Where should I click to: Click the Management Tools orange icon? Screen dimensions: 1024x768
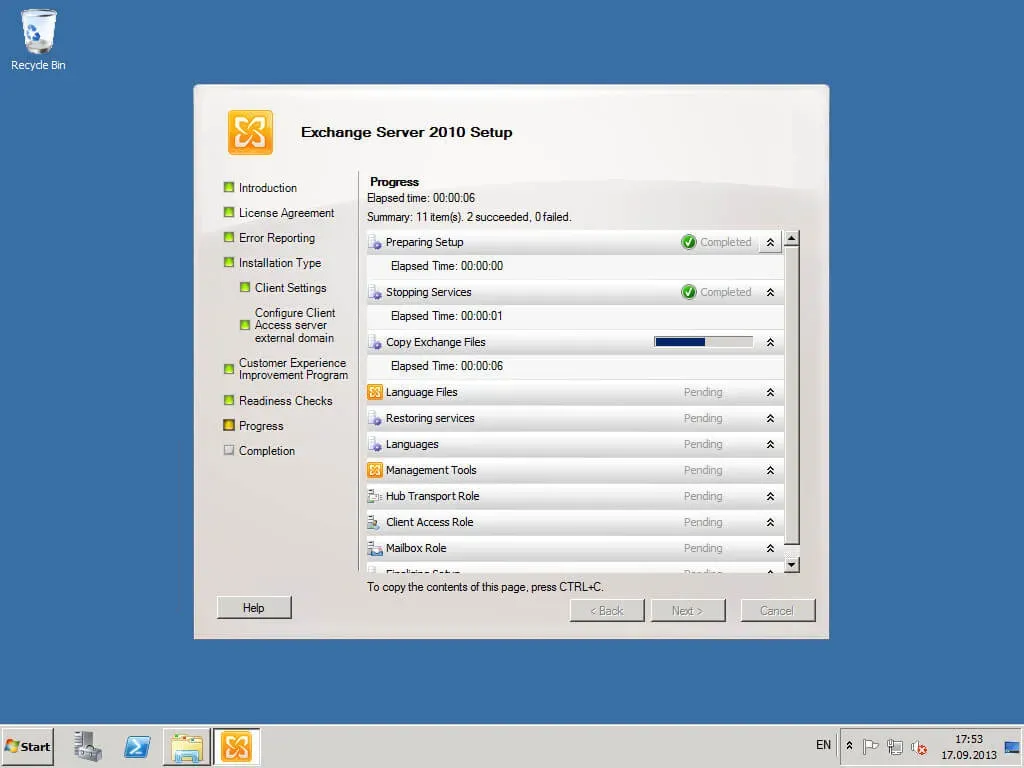coord(375,470)
